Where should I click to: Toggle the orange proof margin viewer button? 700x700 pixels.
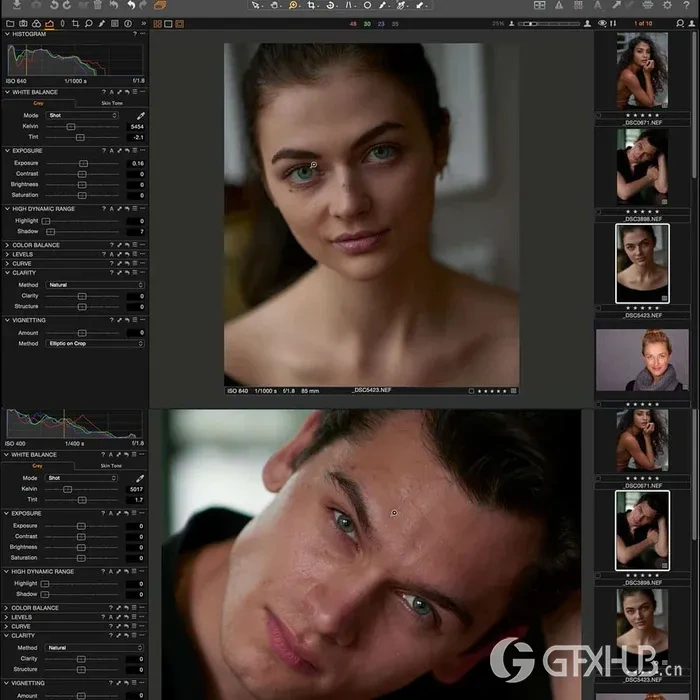point(179,24)
